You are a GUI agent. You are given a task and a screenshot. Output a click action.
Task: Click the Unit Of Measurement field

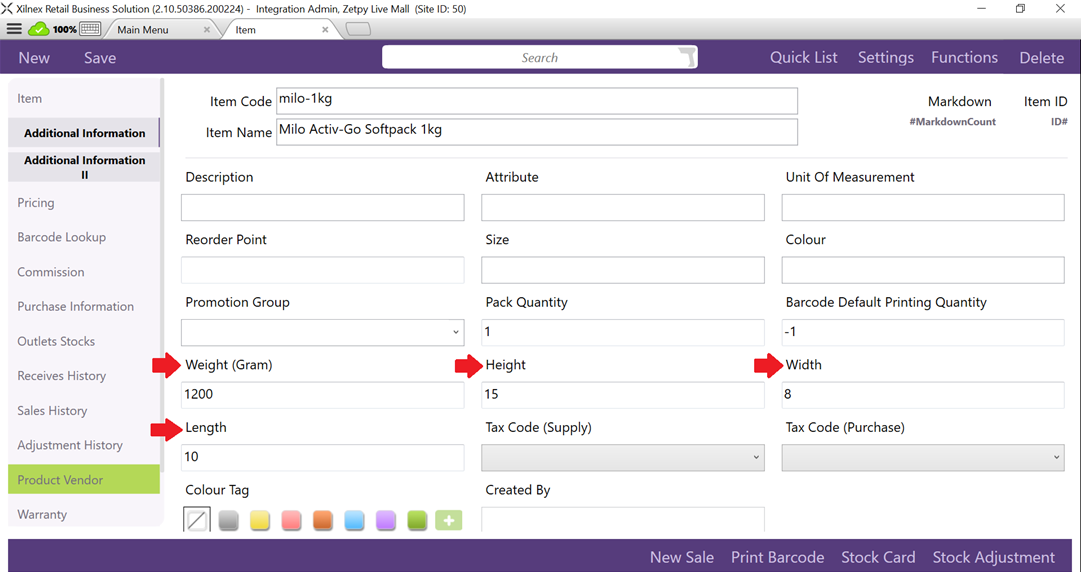coord(923,207)
